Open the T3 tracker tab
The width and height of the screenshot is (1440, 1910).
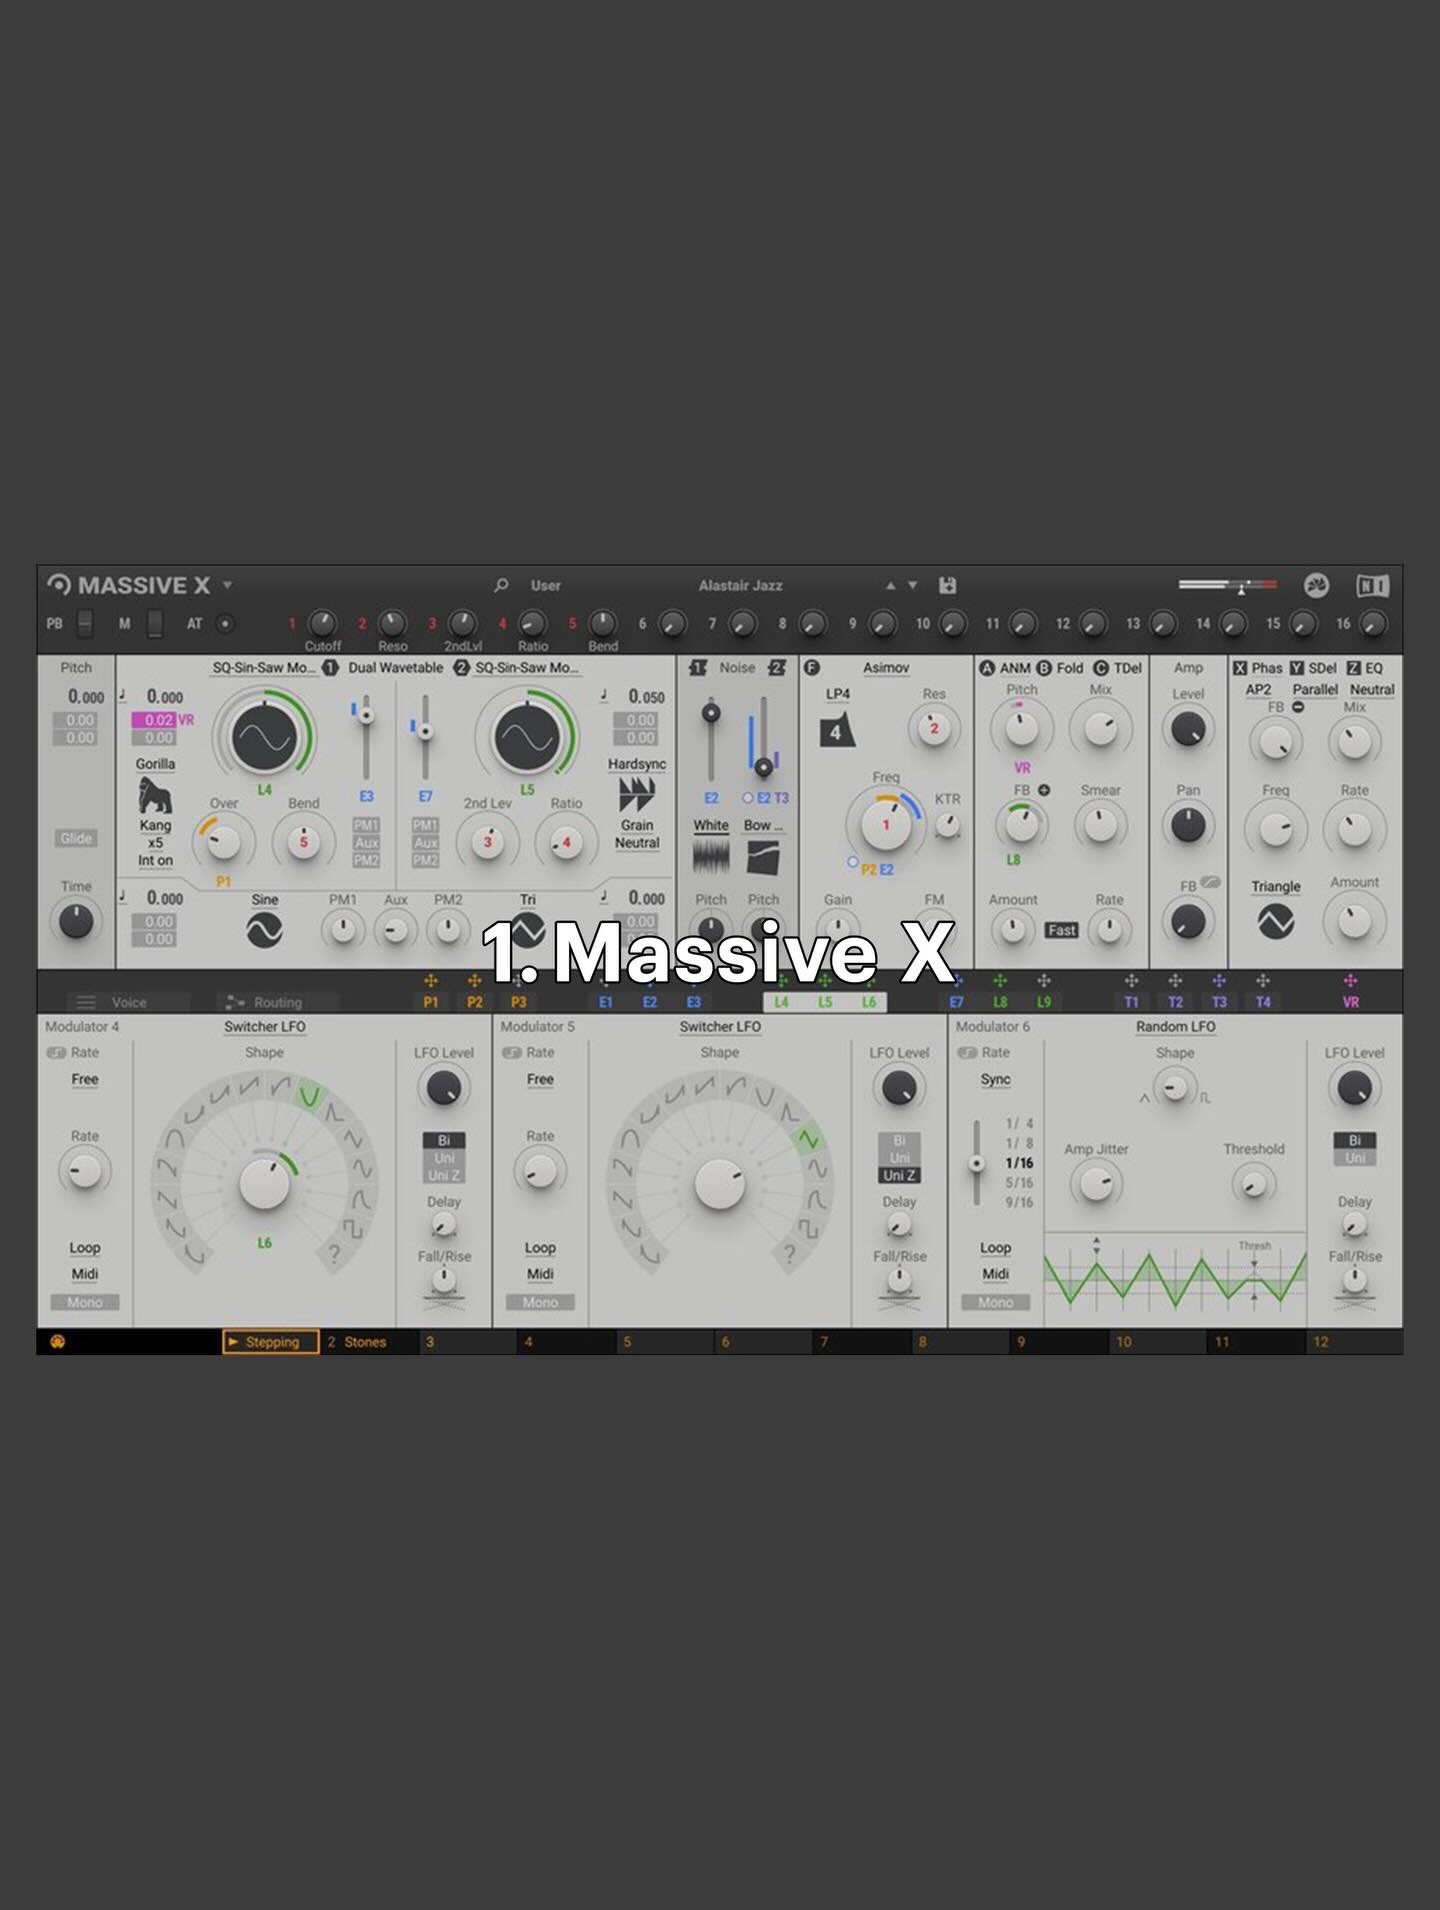[x=1219, y=1002]
